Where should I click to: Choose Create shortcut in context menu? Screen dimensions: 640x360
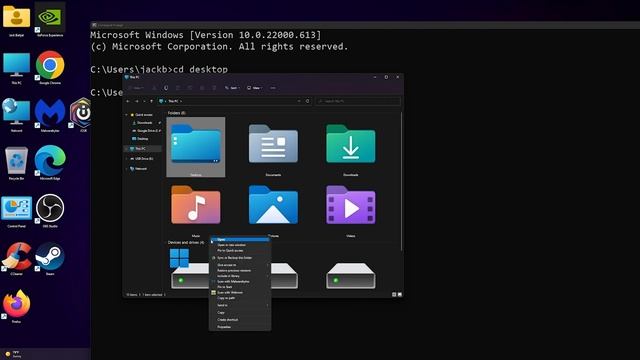[240, 320]
